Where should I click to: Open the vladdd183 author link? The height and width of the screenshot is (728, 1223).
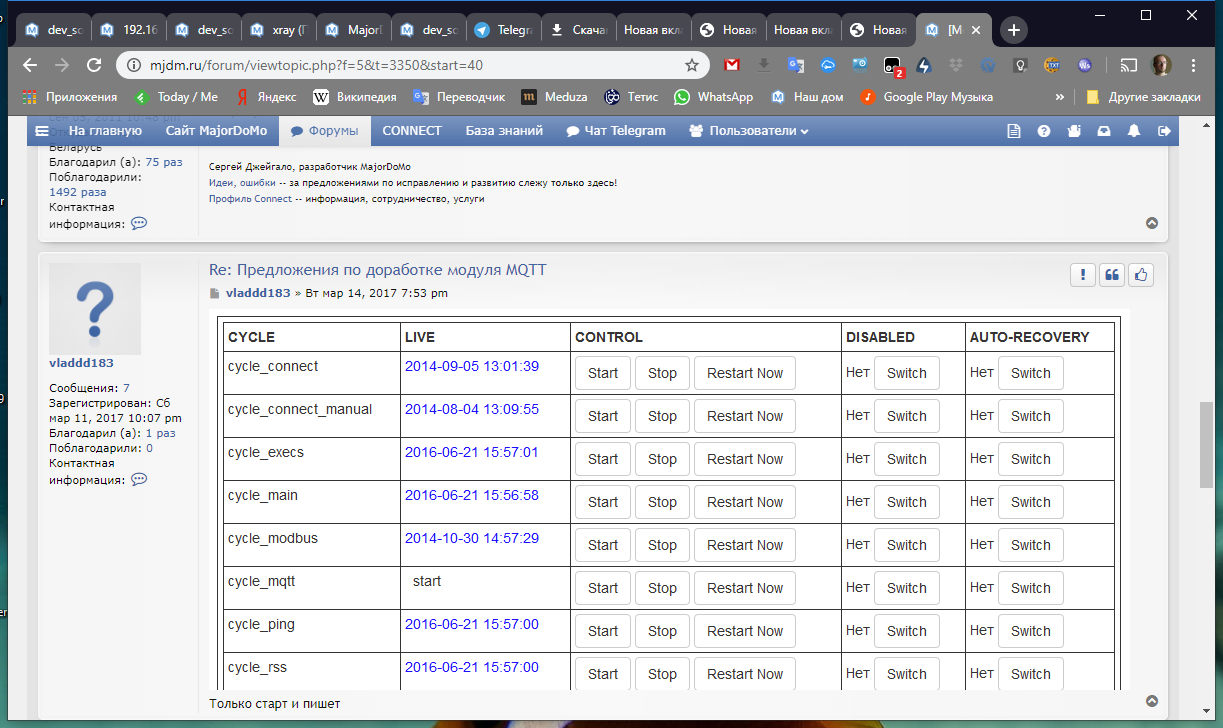(x=258, y=293)
